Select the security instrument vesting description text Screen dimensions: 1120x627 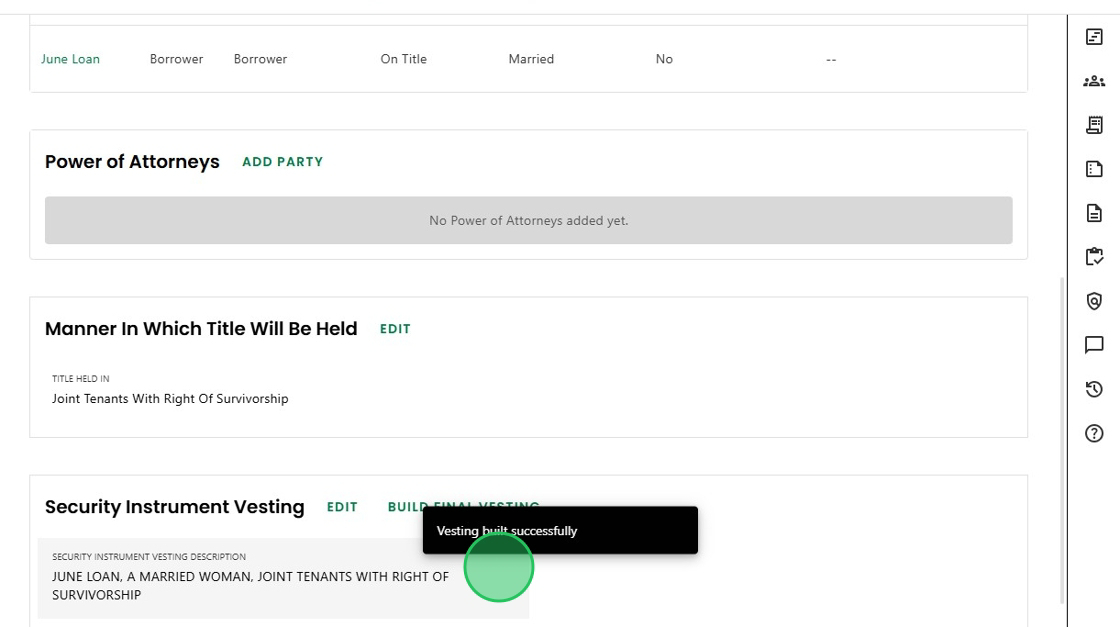pos(250,586)
